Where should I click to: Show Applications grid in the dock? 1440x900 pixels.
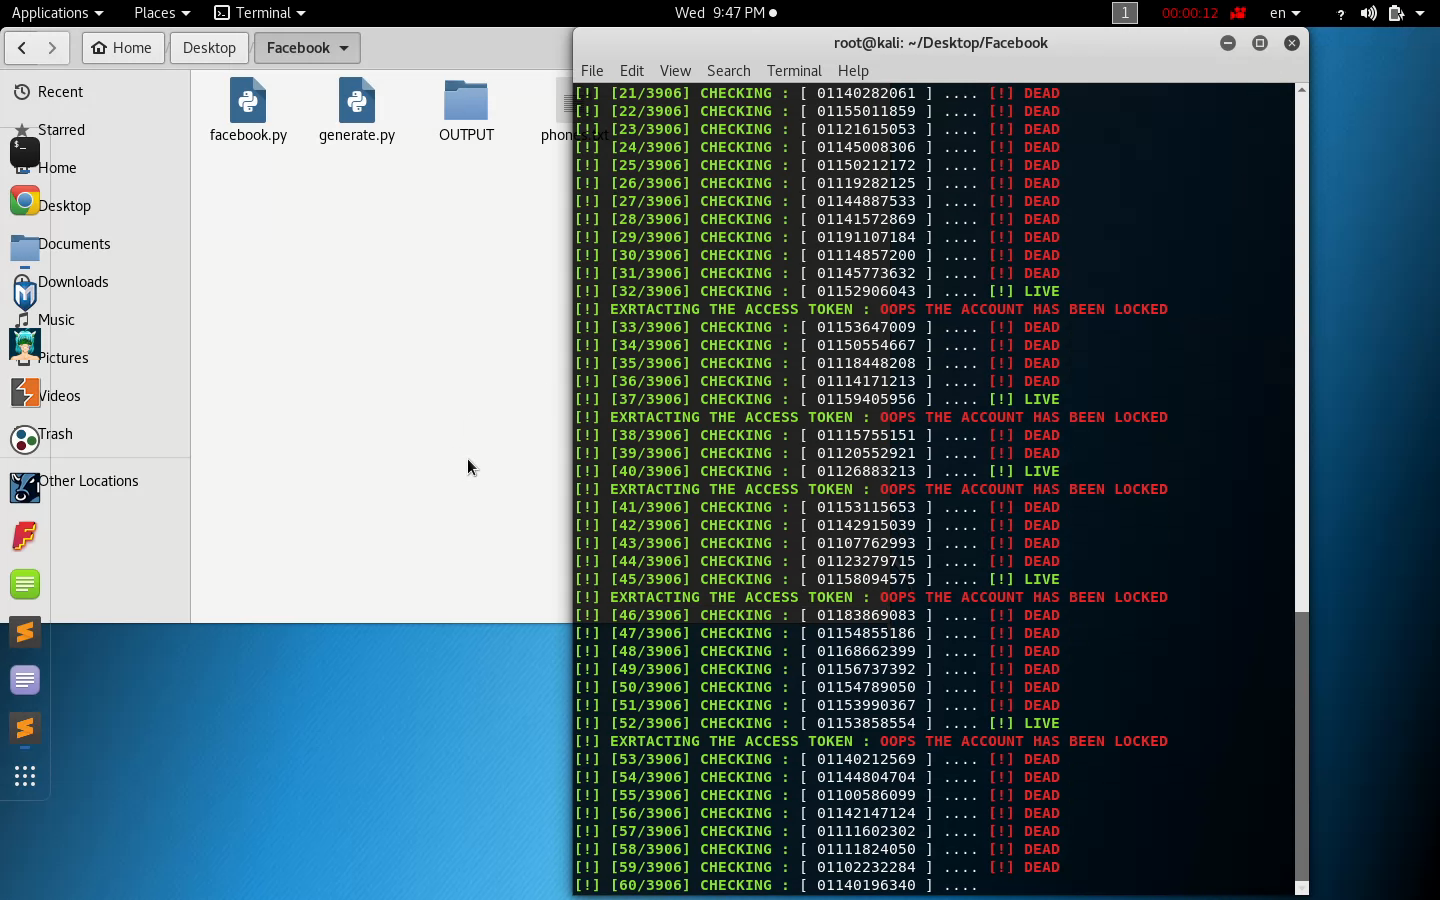click(x=25, y=776)
